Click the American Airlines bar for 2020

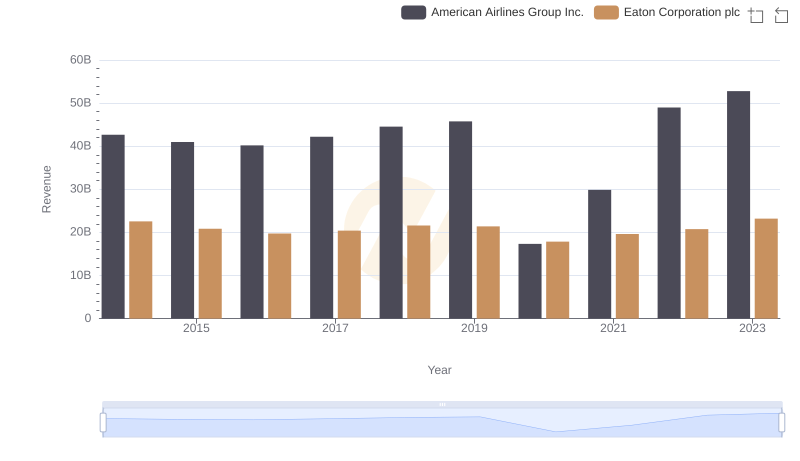click(x=530, y=281)
